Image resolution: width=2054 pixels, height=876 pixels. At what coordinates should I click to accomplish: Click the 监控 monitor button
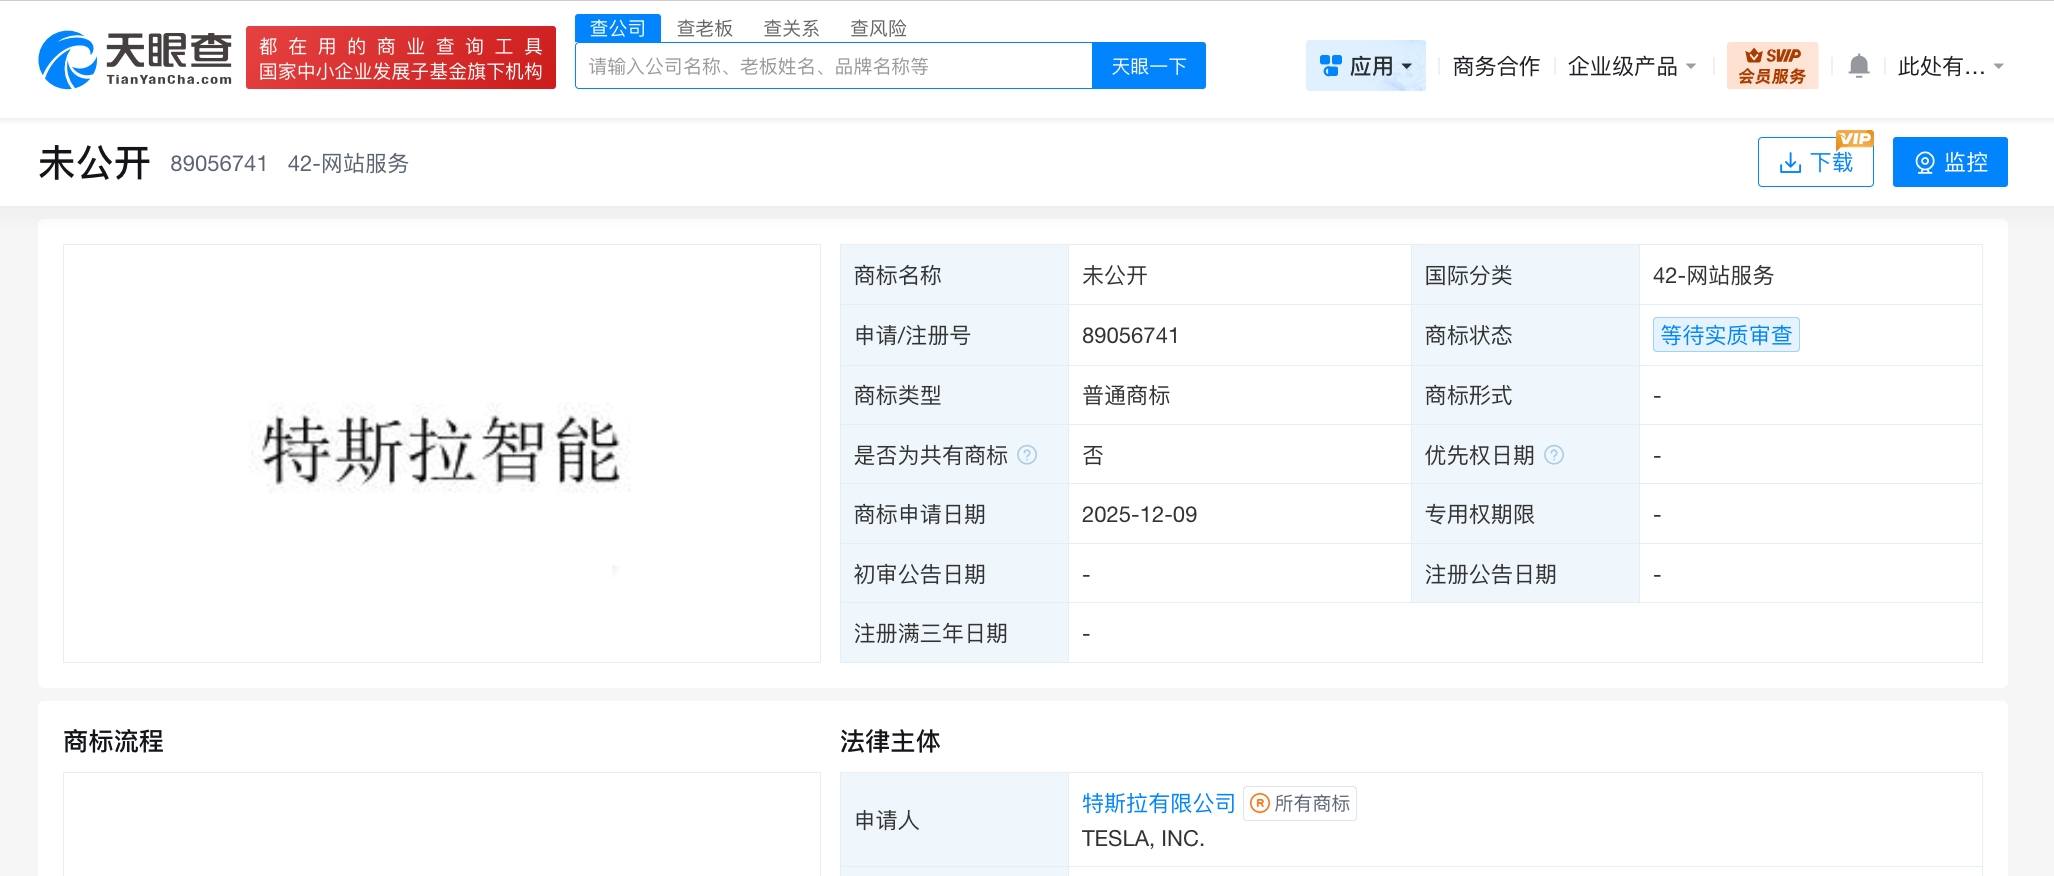coord(1950,162)
